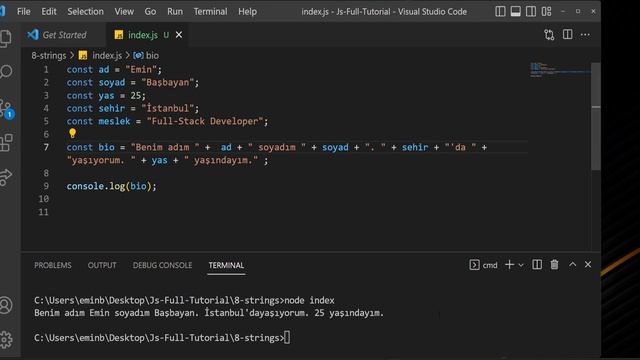Open the View menu
The height and width of the screenshot is (360, 640).
point(124,11)
